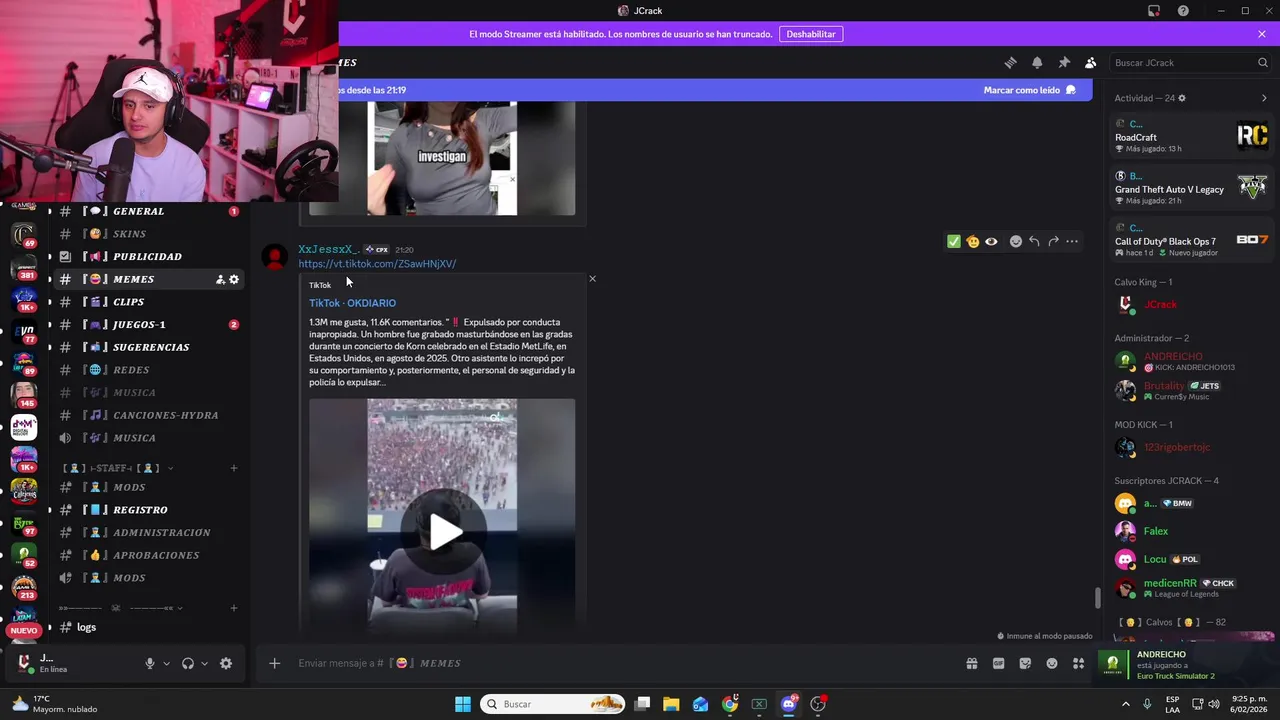Toggle headphone deafen in user panel
Screen dimensions: 1280x720
tap(187, 663)
